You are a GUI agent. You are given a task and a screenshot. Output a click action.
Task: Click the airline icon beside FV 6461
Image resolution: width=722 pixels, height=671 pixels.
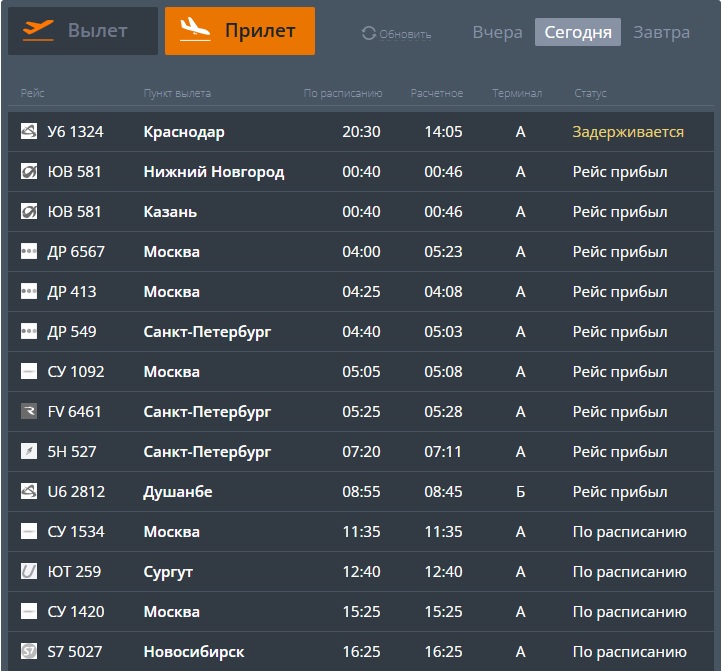coord(29,412)
